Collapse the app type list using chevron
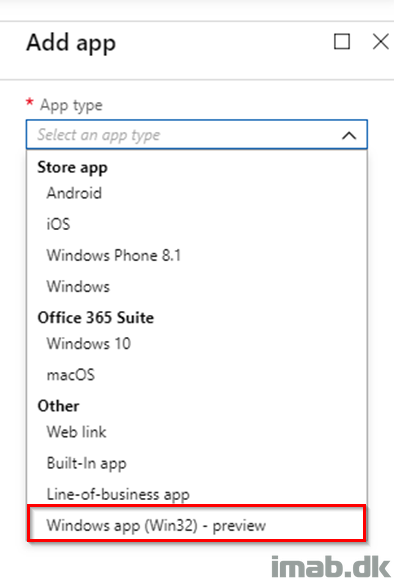The width and height of the screenshot is (394, 579). pyautogui.click(x=349, y=136)
